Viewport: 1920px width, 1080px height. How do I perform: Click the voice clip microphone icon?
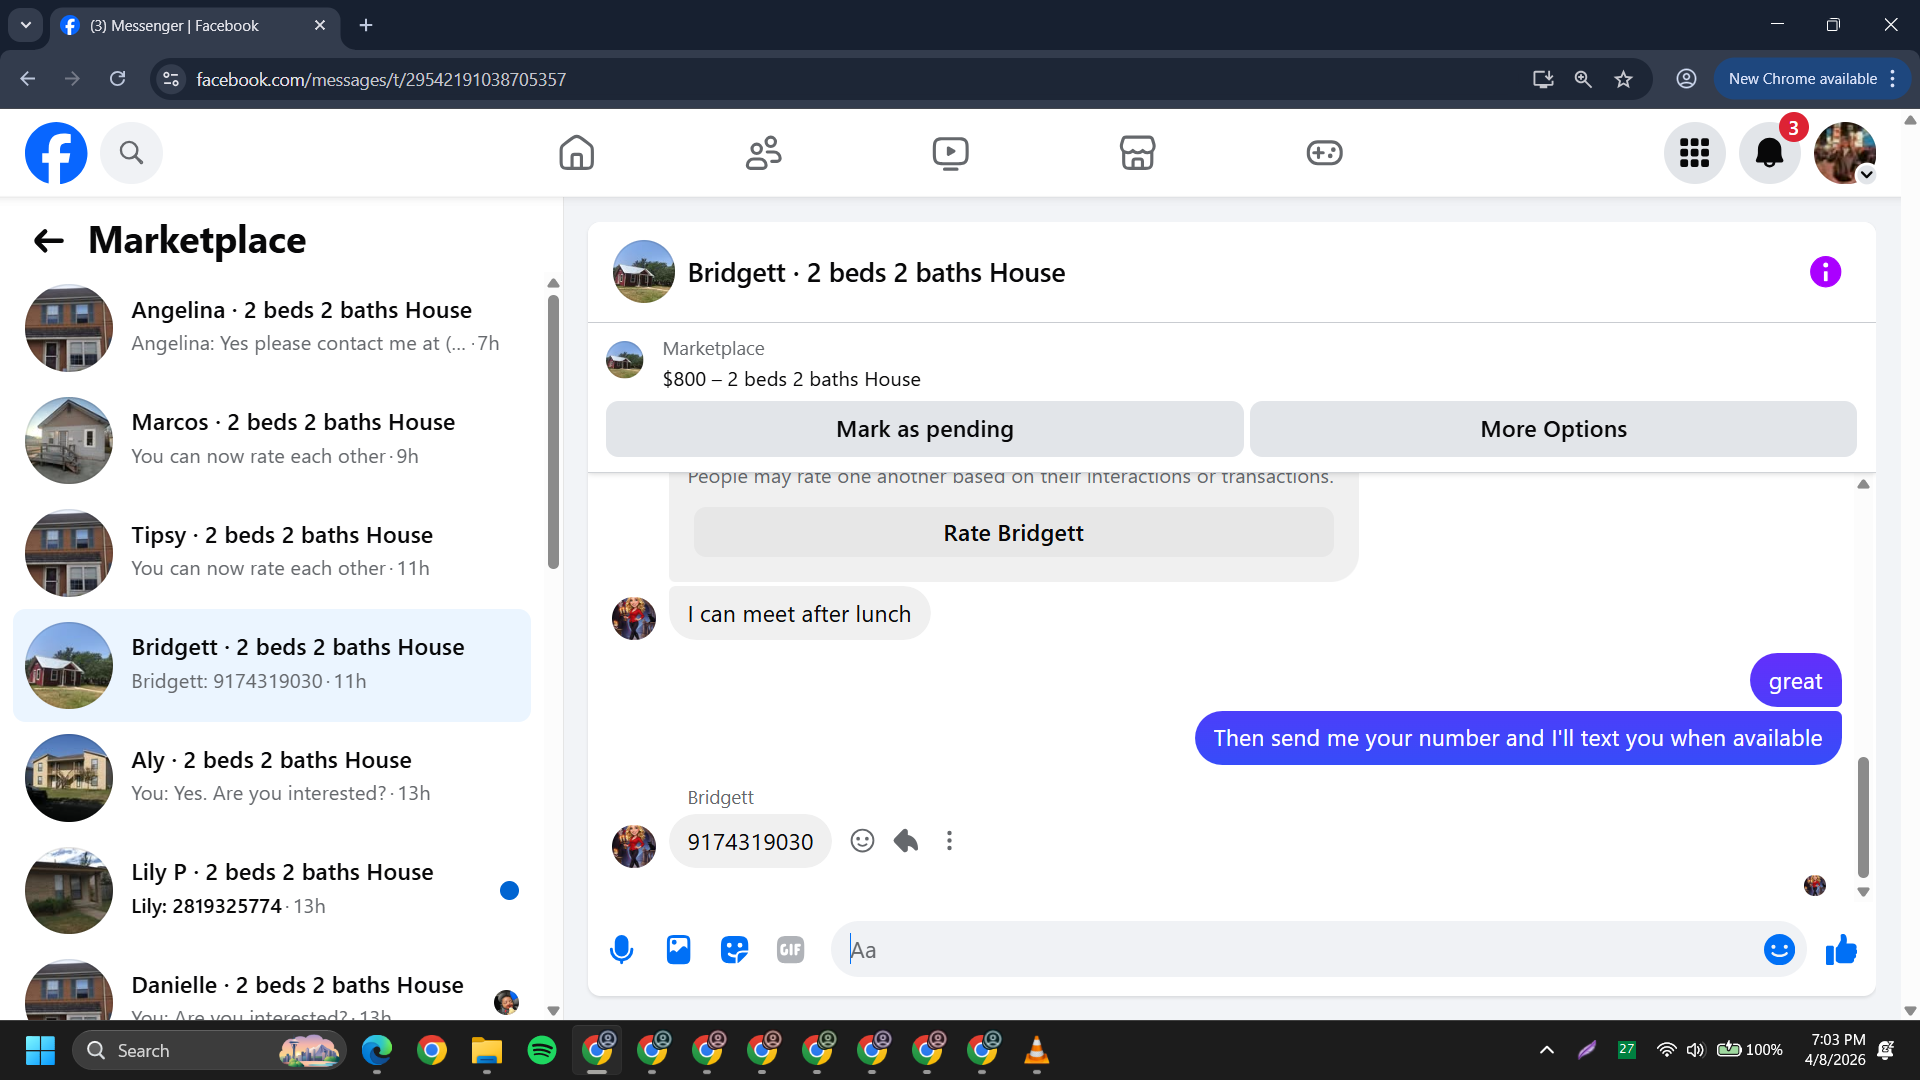(x=621, y=949)
